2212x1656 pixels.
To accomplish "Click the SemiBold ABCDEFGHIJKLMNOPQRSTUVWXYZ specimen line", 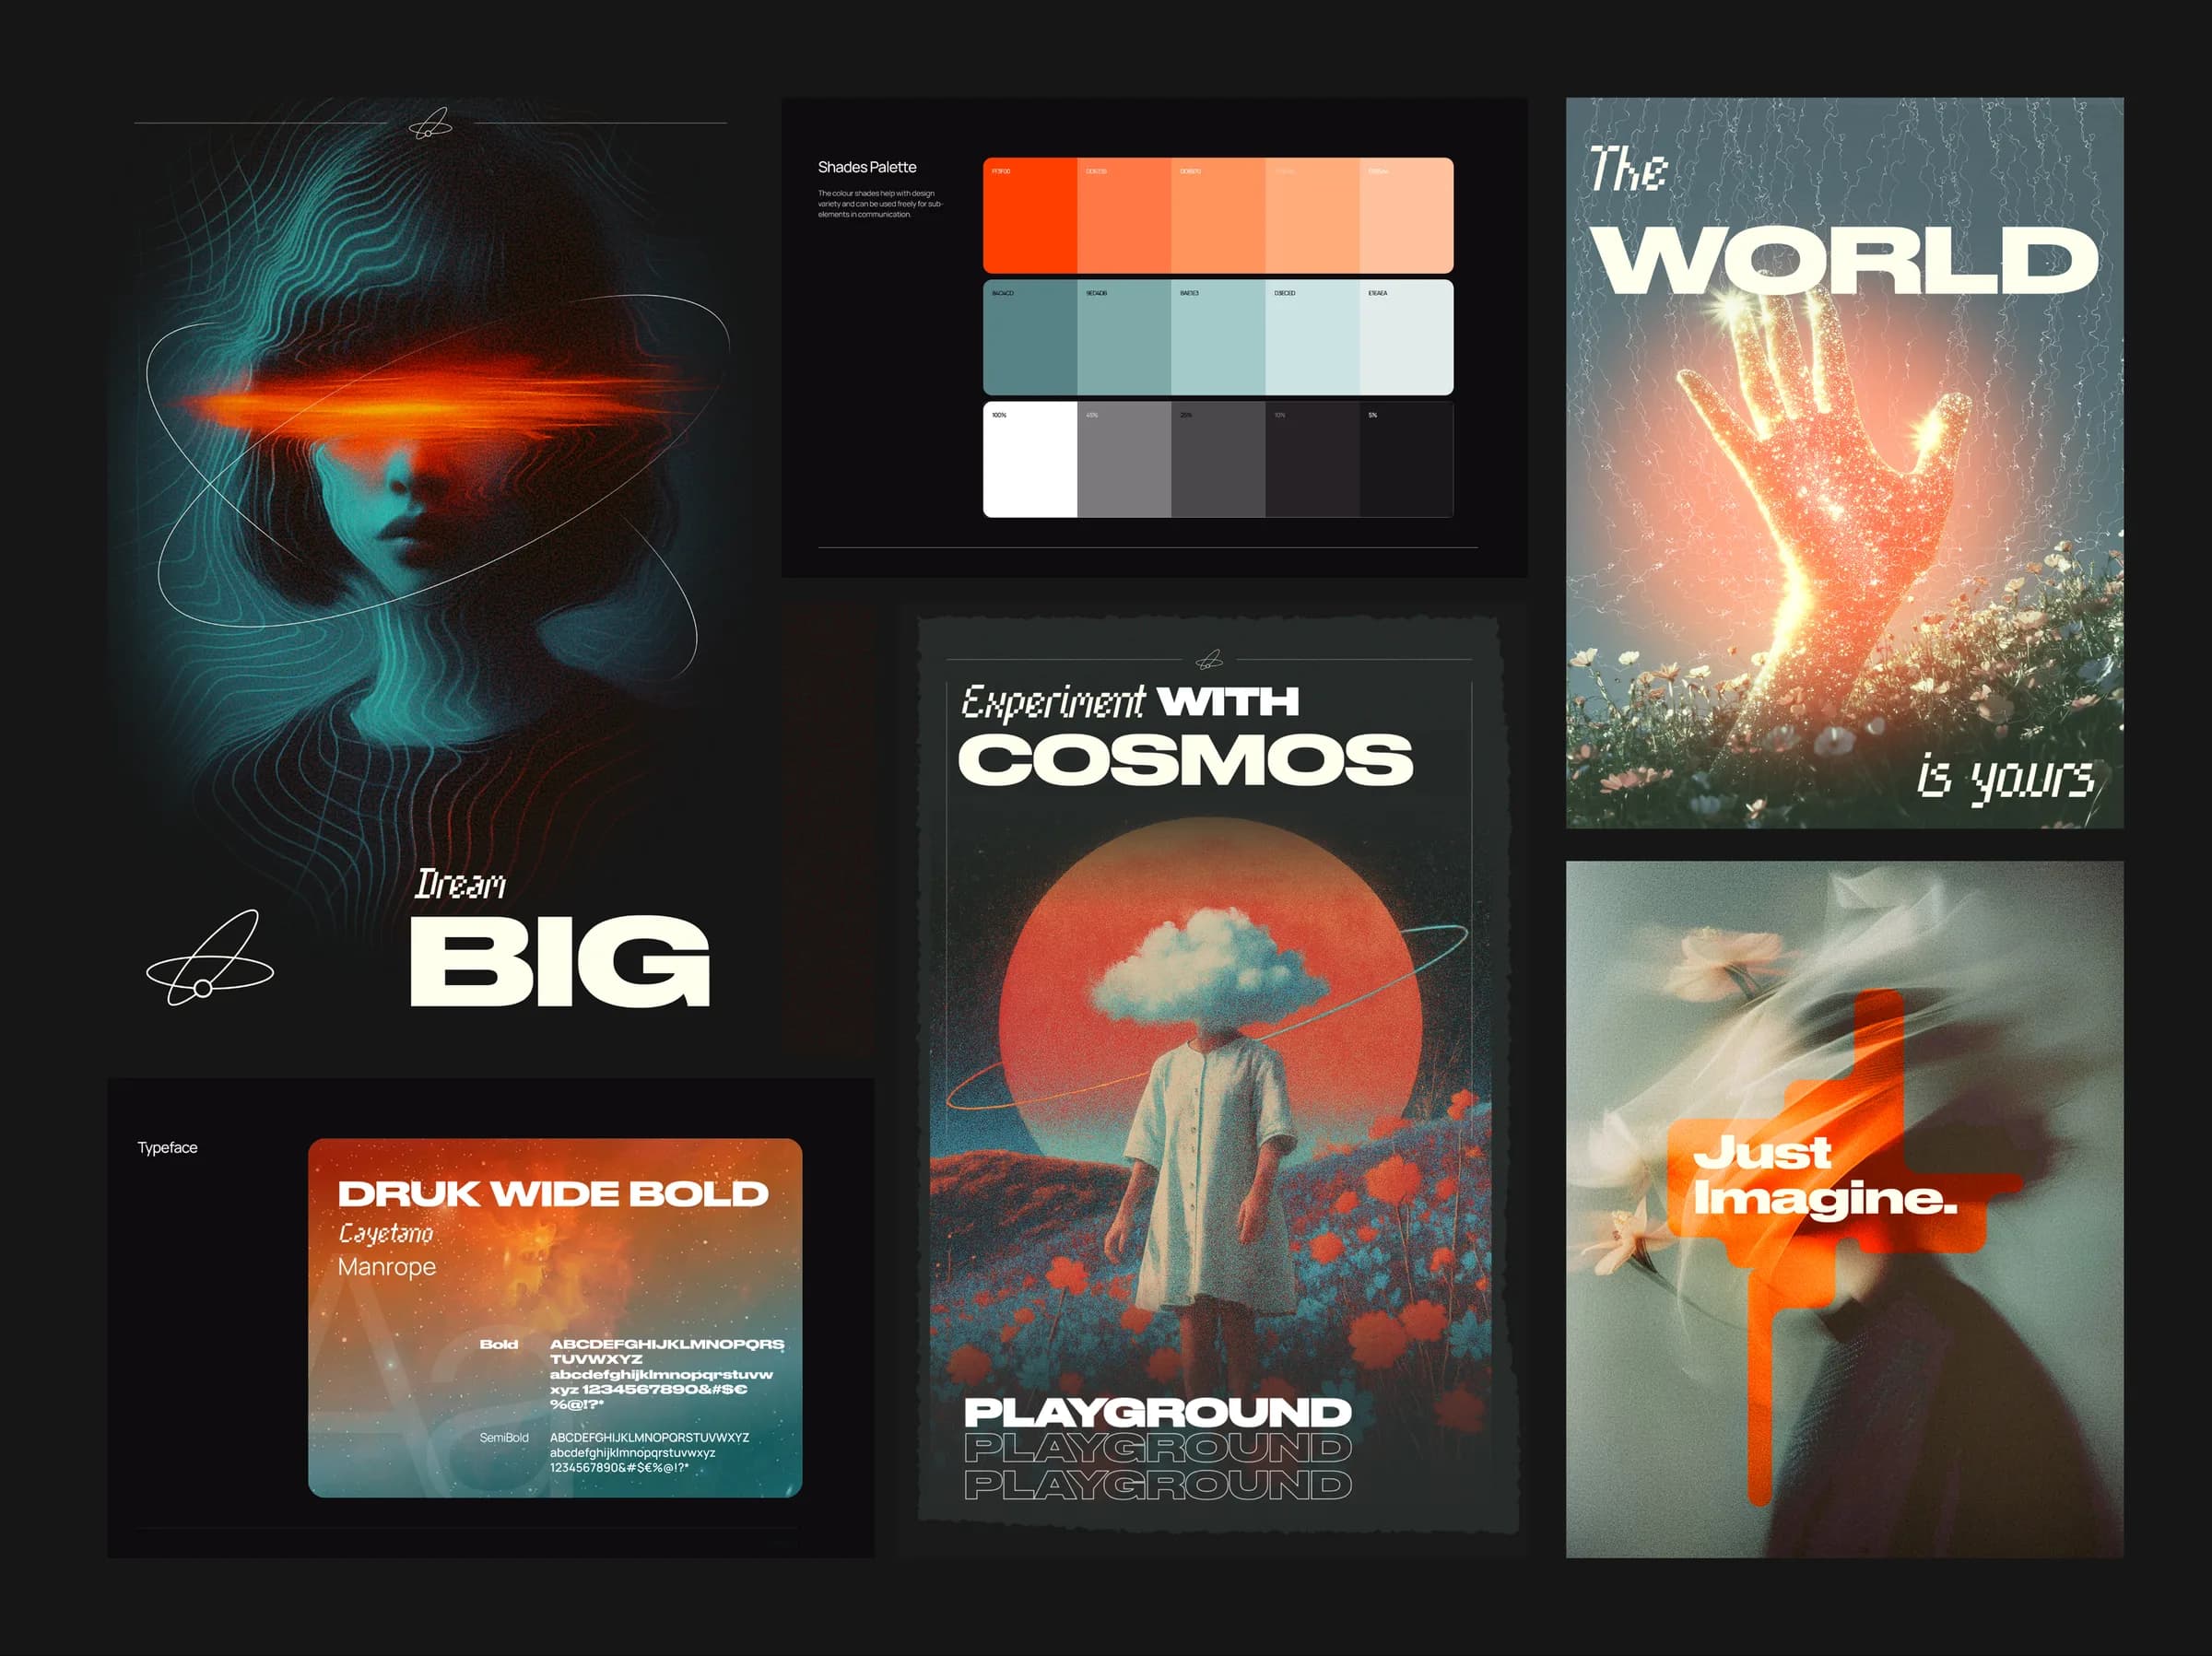I will click(x=649, y=1437).
